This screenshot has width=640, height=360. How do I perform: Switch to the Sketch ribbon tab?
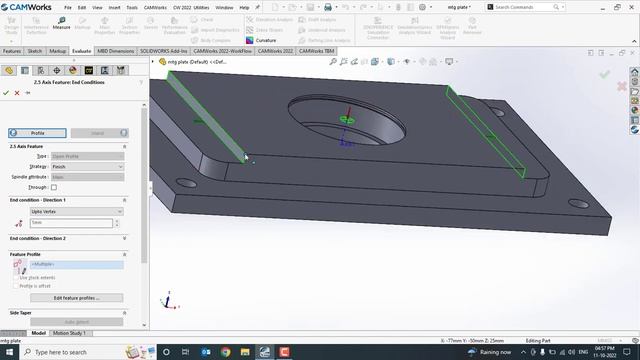[x=35, y=51]
